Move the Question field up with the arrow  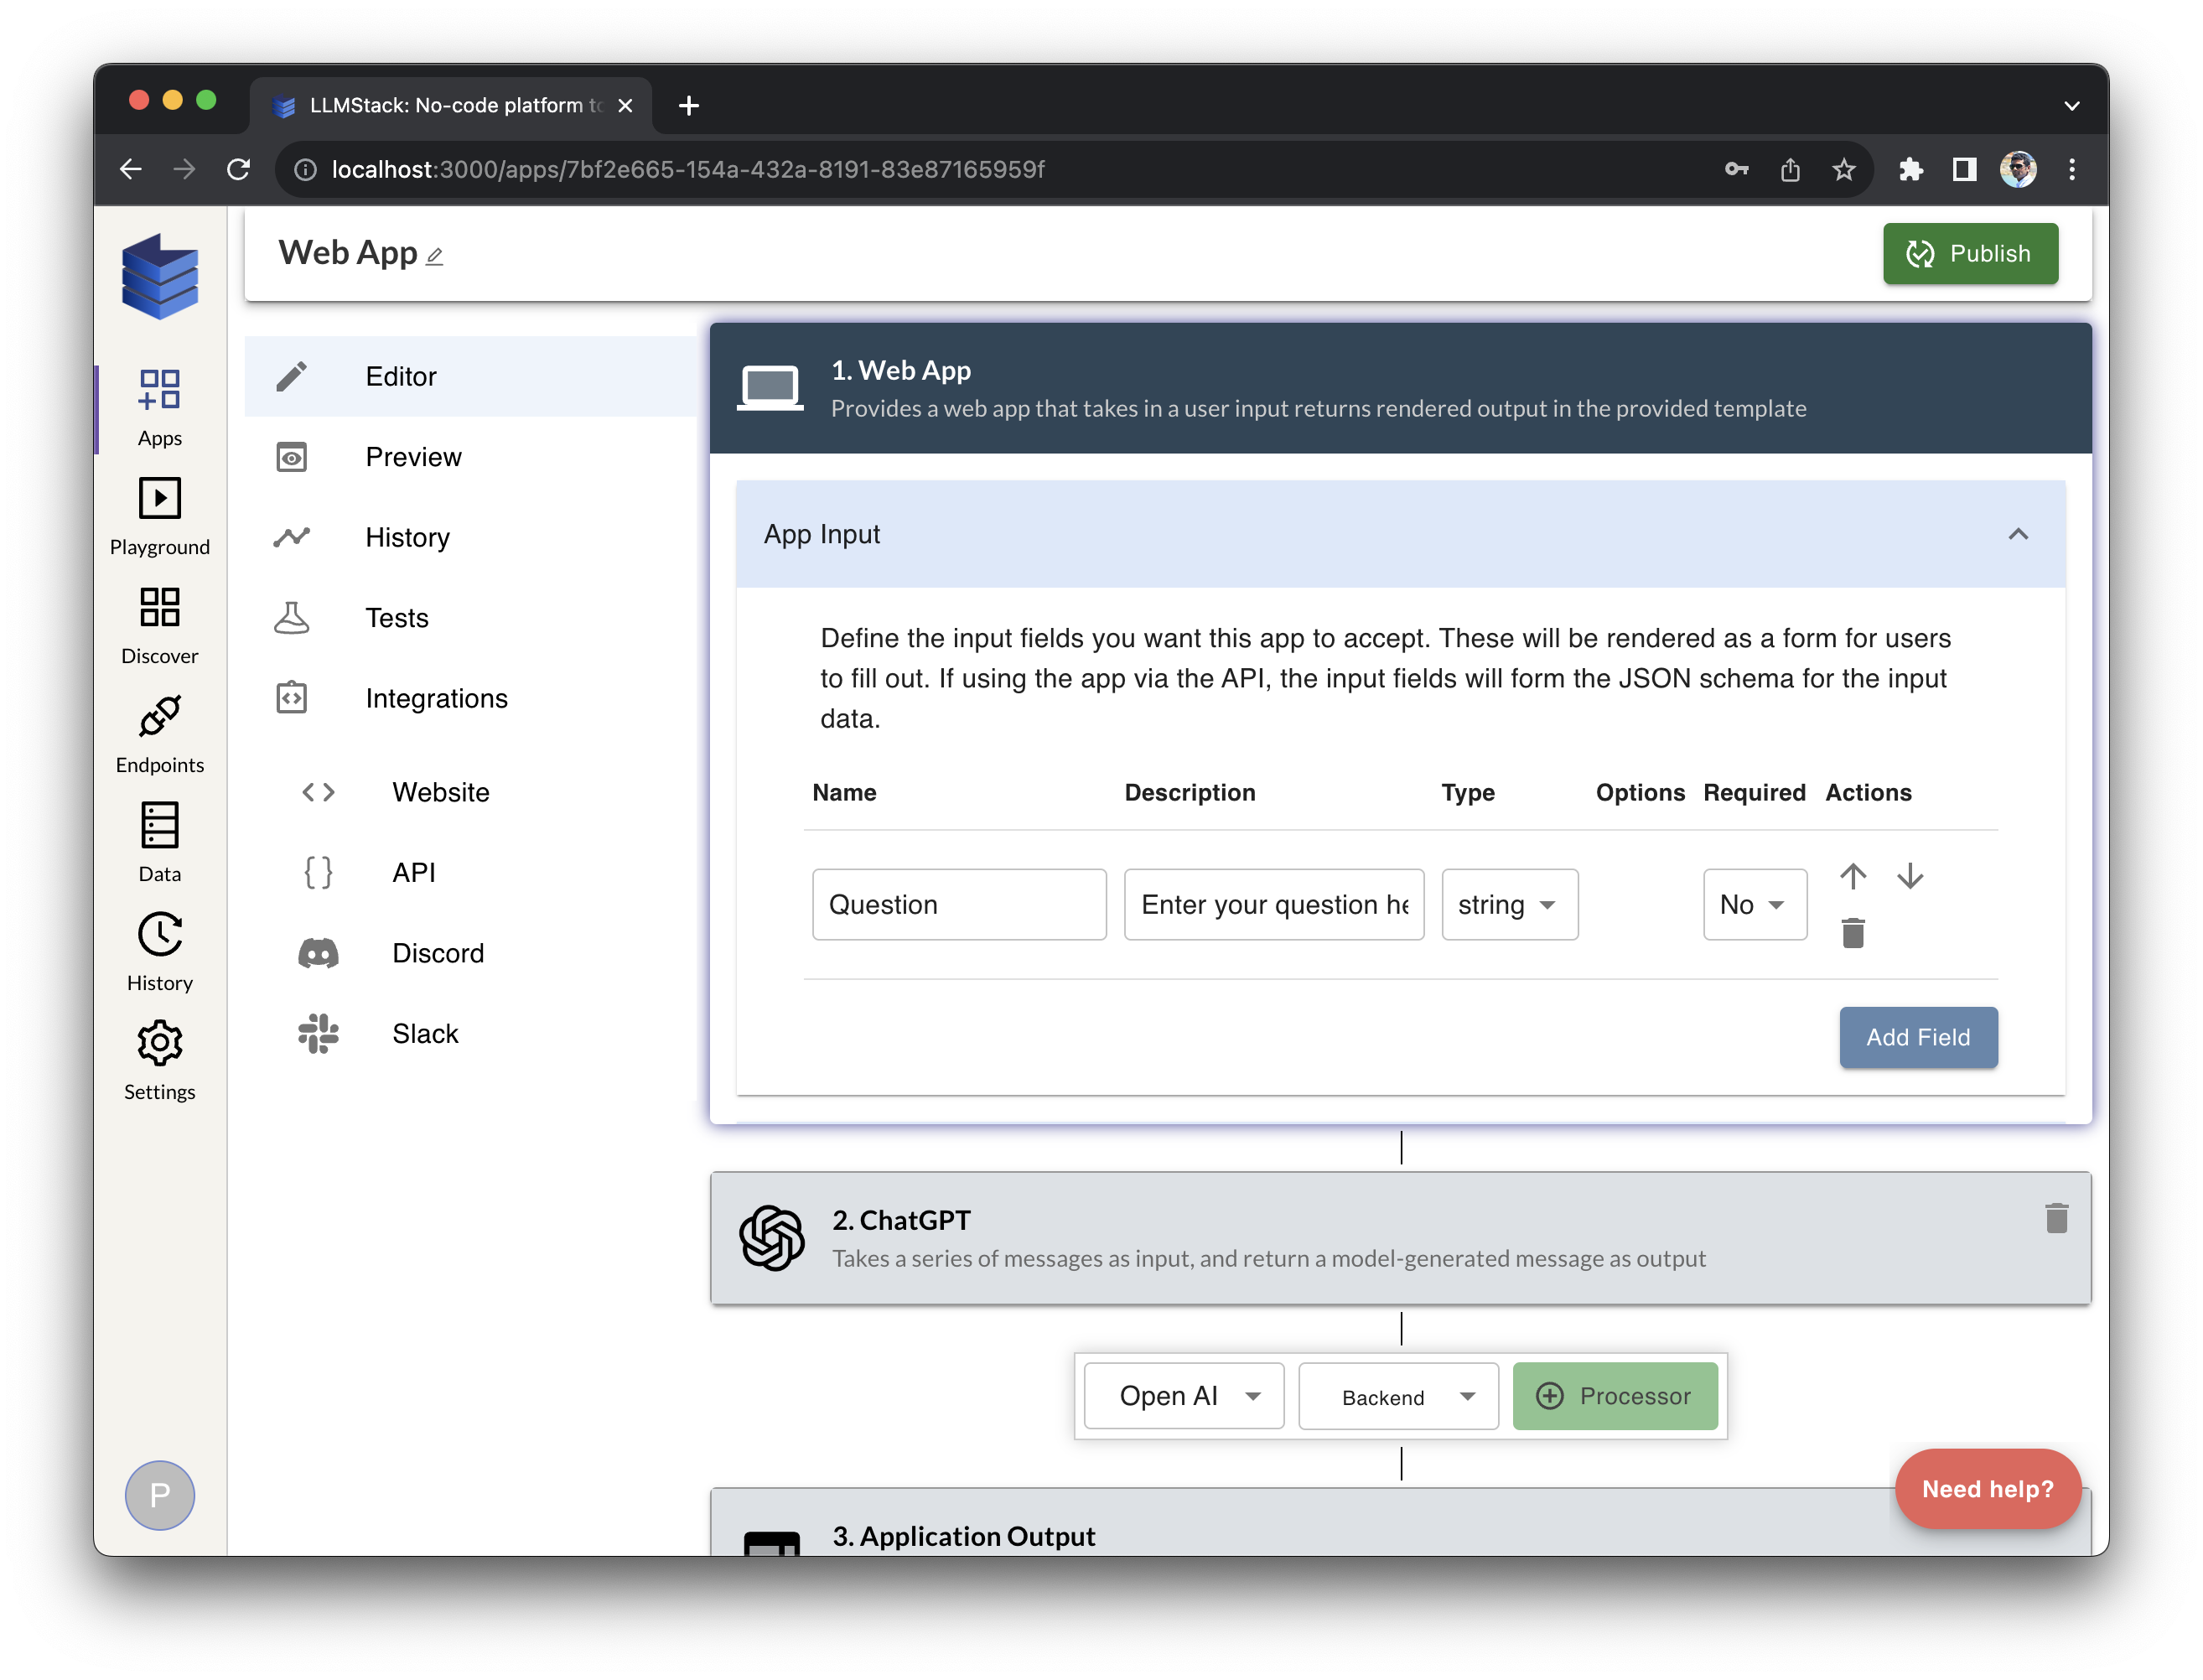(1853, 876)
